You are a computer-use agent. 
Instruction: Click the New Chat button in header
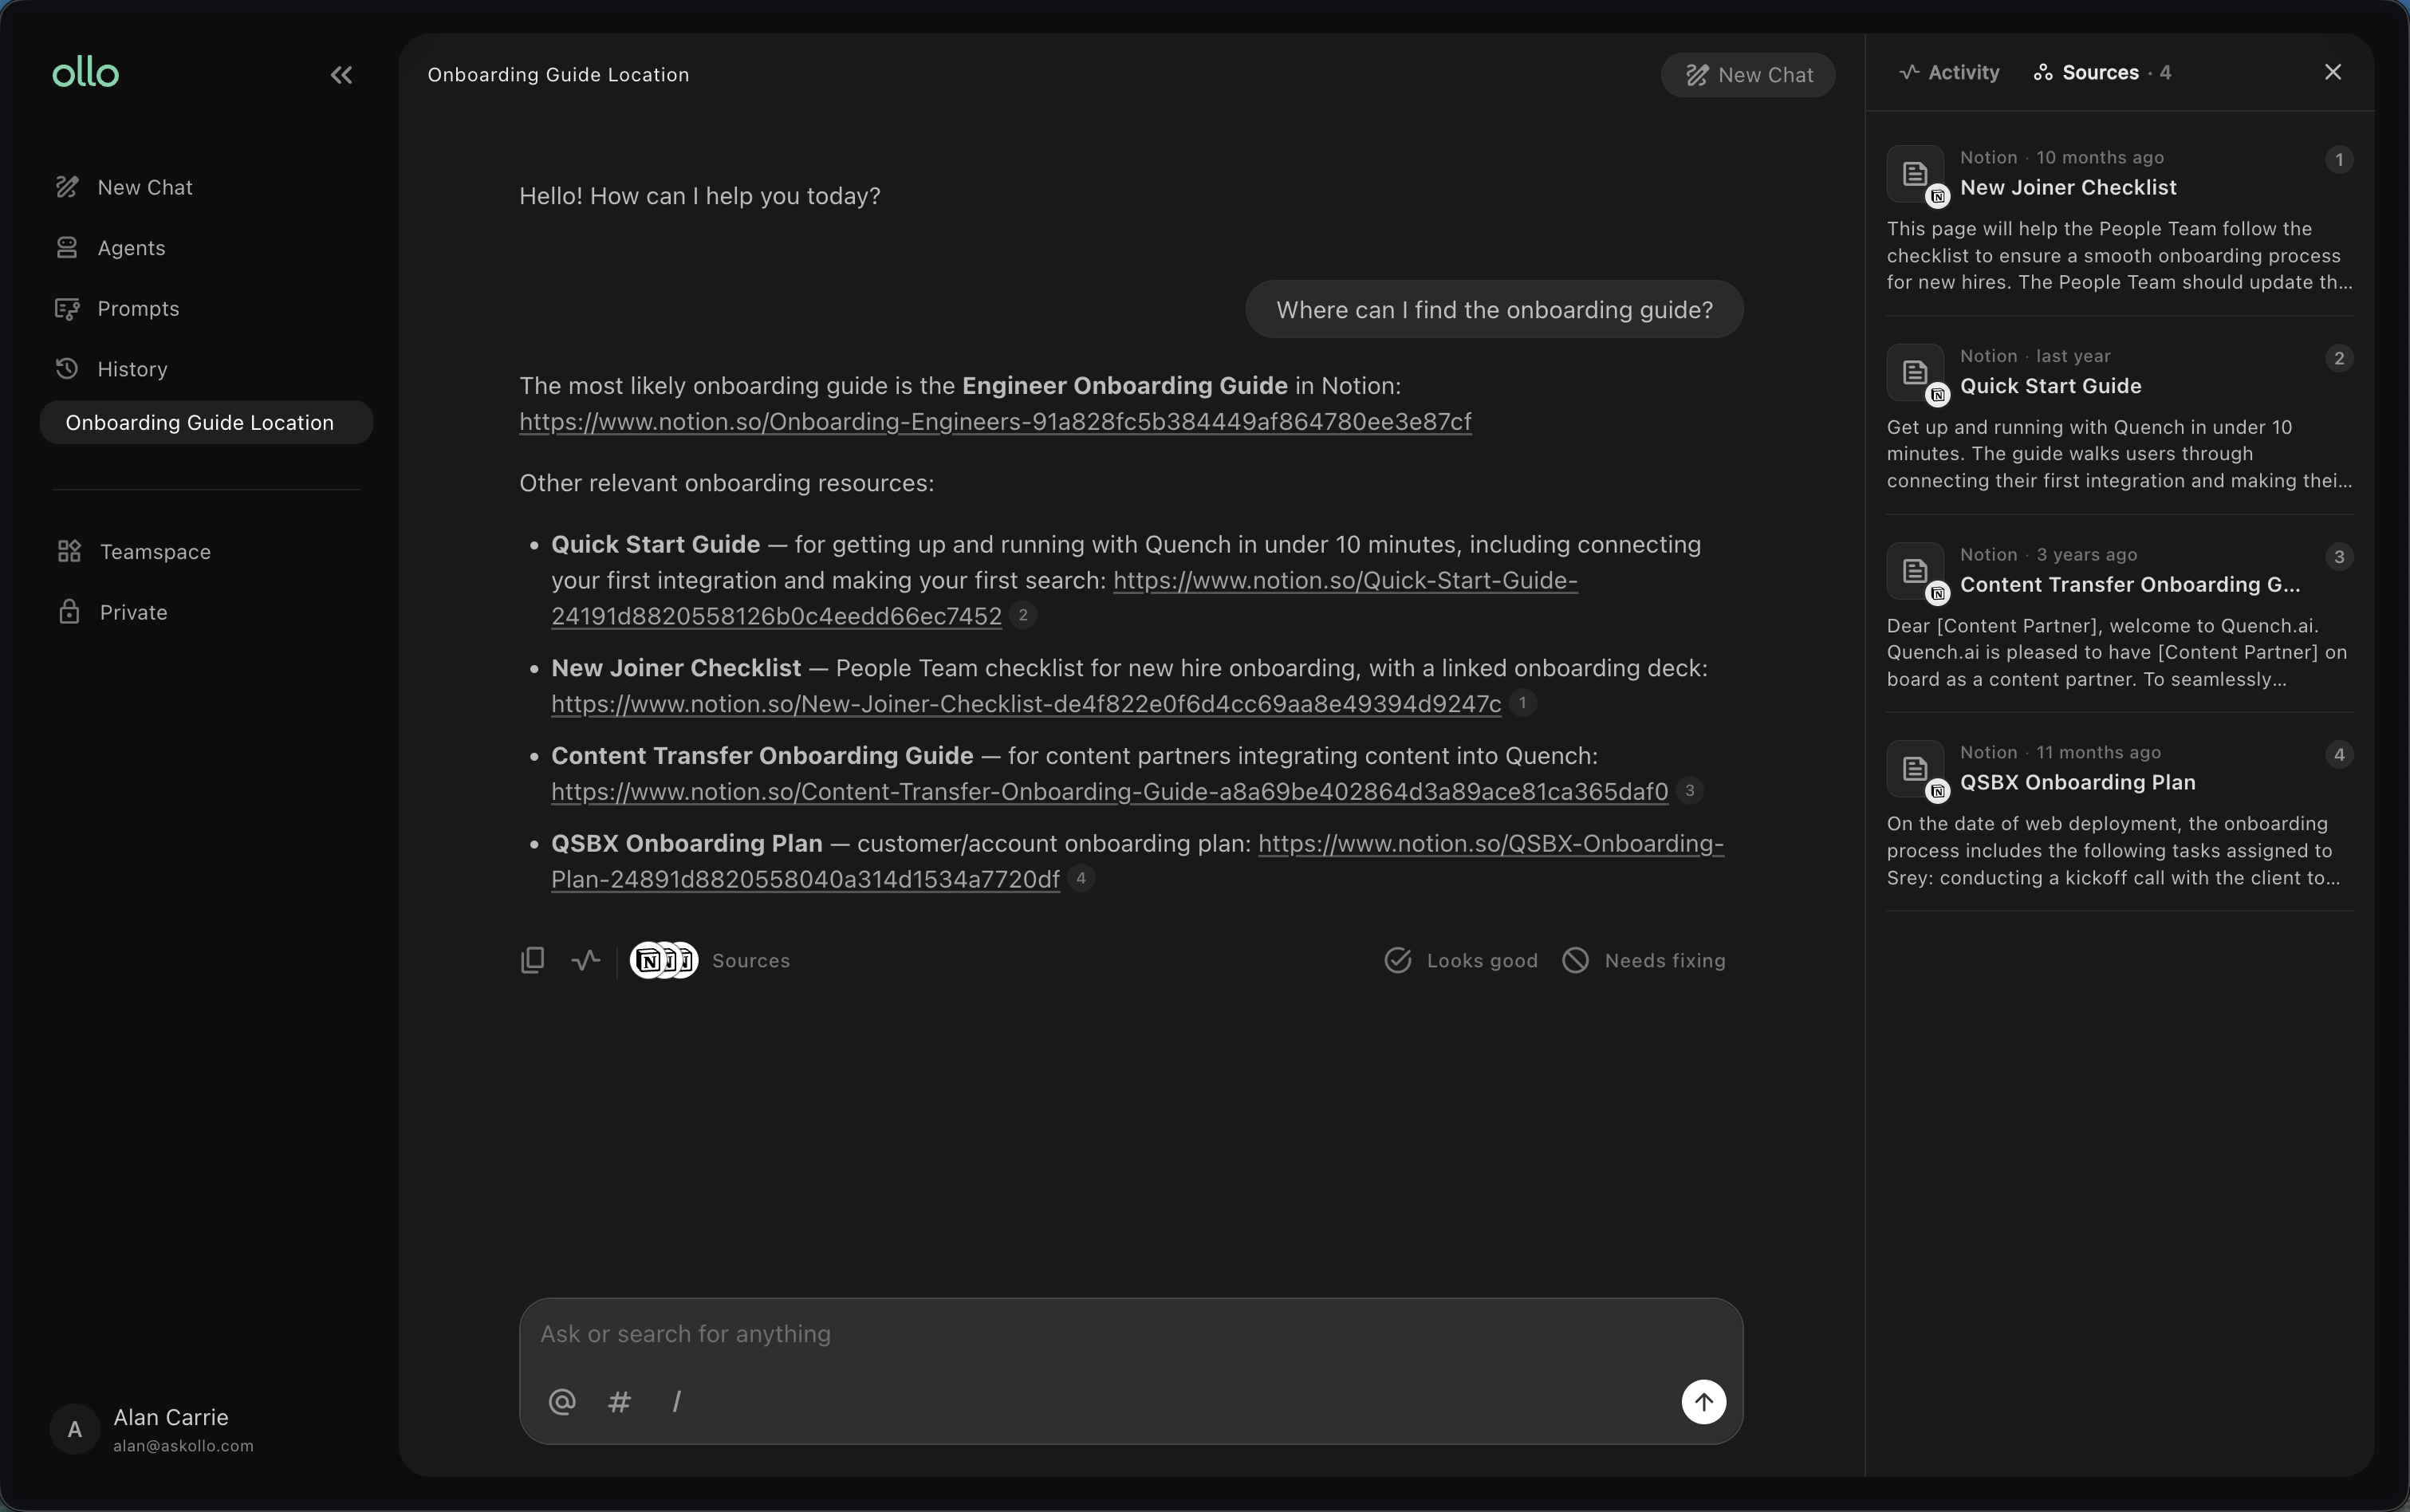point(1747,75)
